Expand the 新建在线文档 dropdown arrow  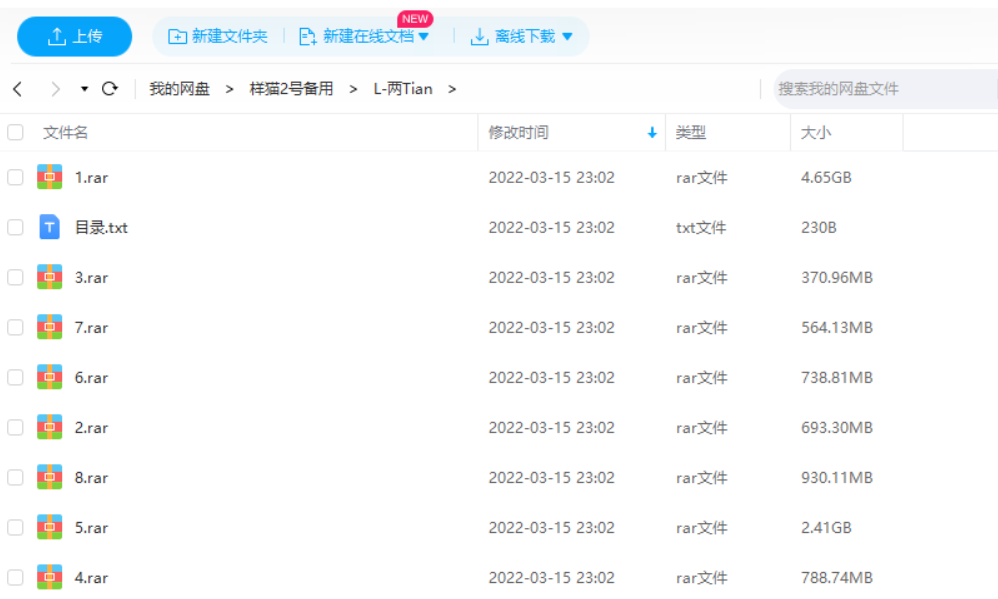423,37
